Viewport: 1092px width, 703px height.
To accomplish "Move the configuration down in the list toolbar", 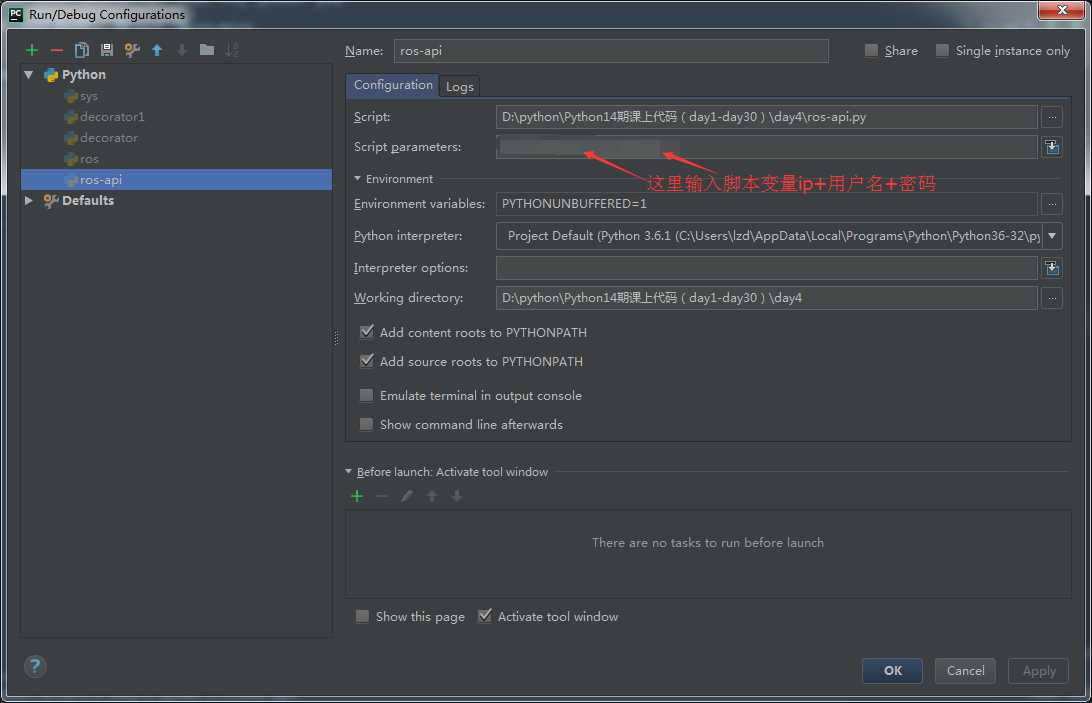I will (182, 50).
